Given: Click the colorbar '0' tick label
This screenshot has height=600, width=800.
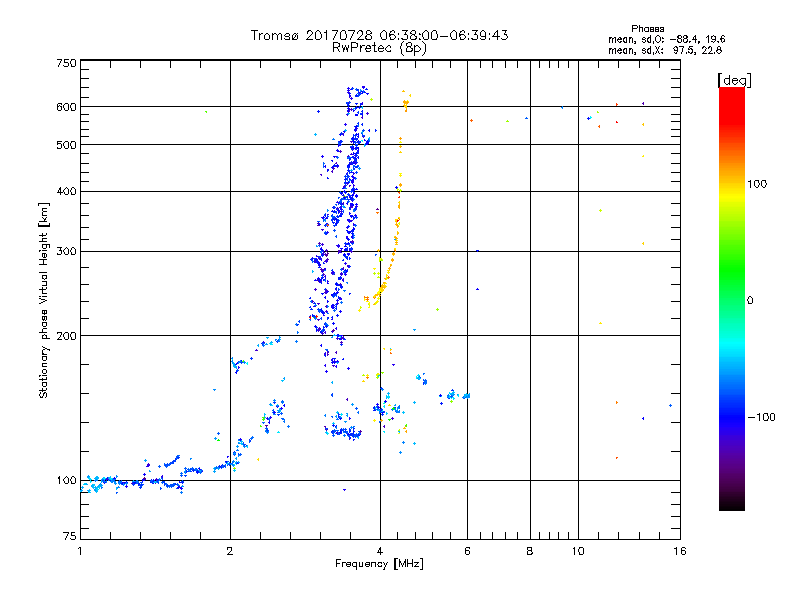Looking at the screenshot, I should click(x=750, y=301).
